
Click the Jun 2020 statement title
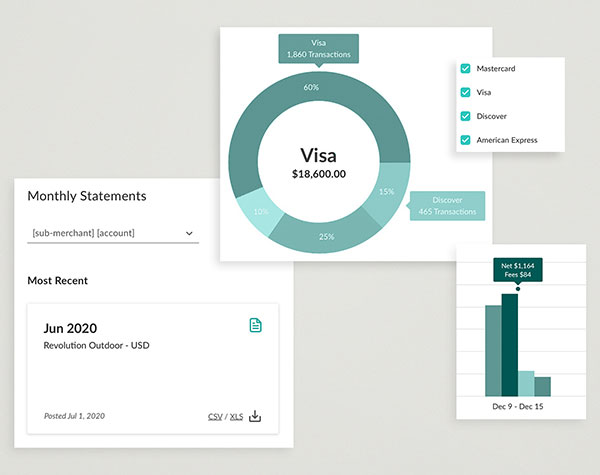(70, 328)
